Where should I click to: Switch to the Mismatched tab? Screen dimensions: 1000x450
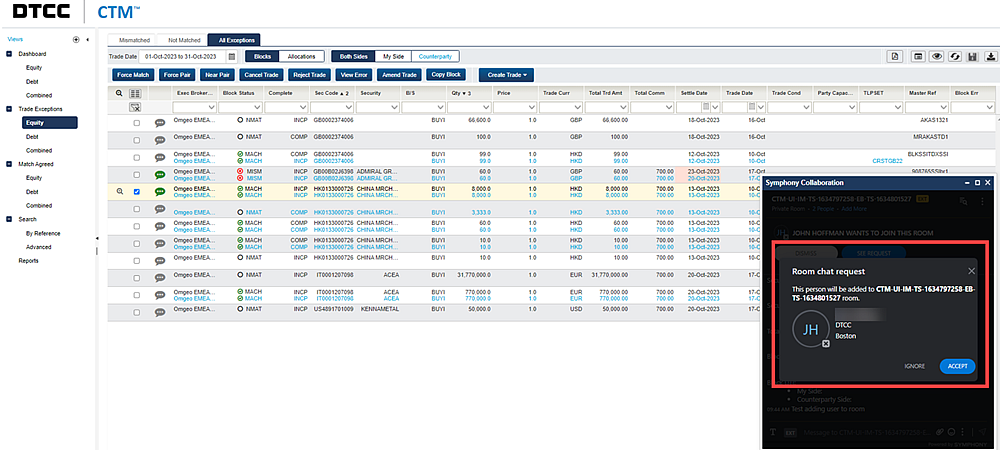point(134,40)
